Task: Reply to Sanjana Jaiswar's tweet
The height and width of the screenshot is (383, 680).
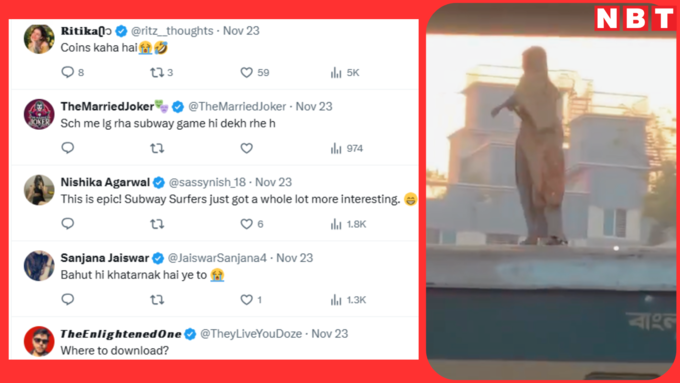Action: pos(68,299)
